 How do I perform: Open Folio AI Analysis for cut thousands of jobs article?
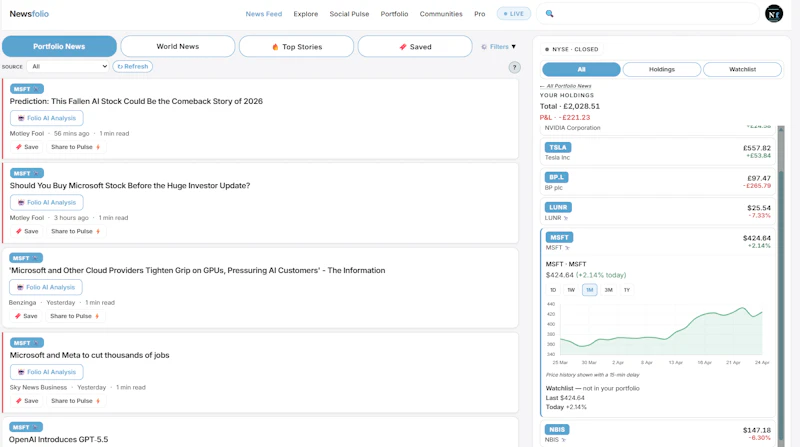point(46,372)
